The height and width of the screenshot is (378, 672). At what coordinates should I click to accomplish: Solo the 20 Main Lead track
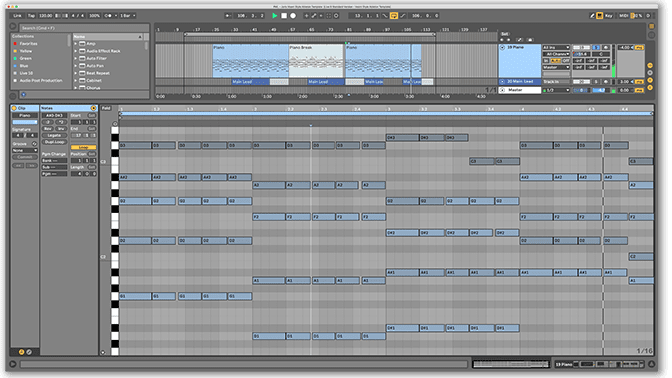pos(596,81)
